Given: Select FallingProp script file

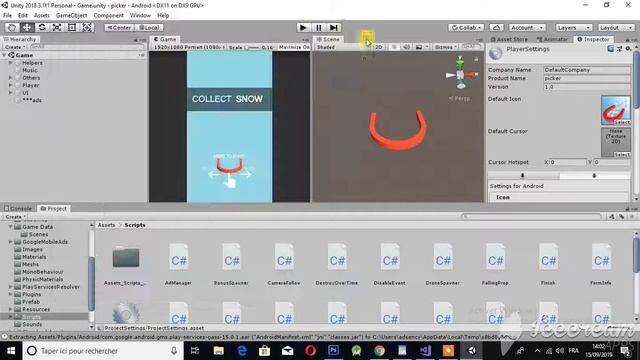Looking at the screenshot, I should pos(495,263).
